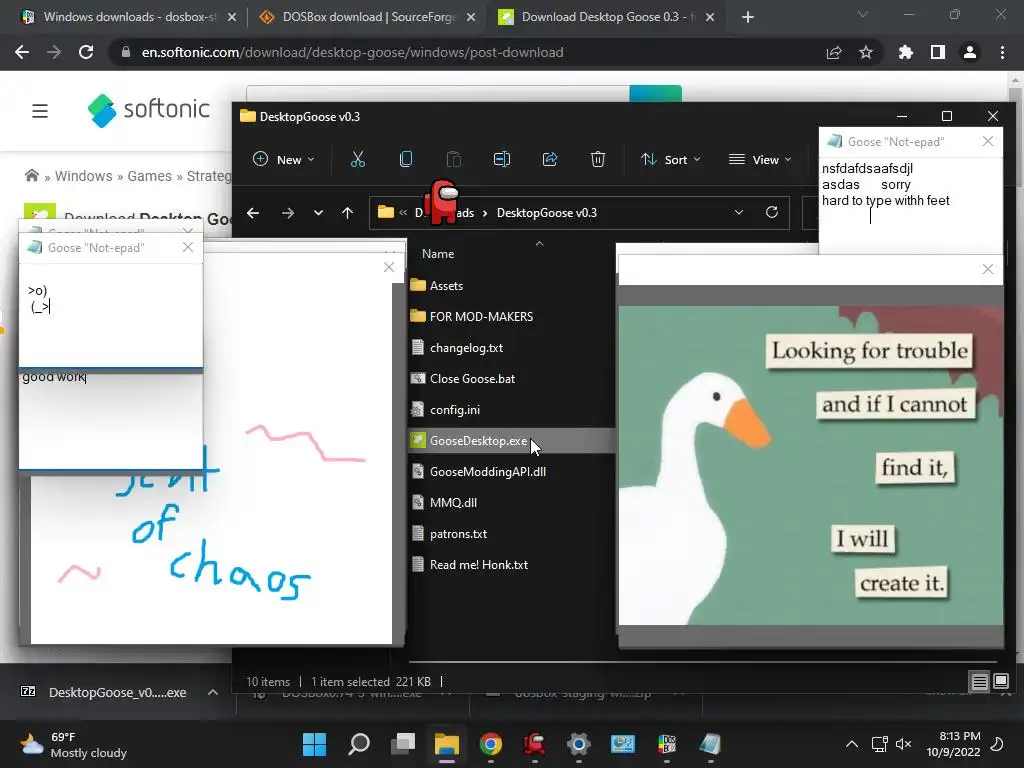Switch to details view in Explorer status bar

[980, 682]
